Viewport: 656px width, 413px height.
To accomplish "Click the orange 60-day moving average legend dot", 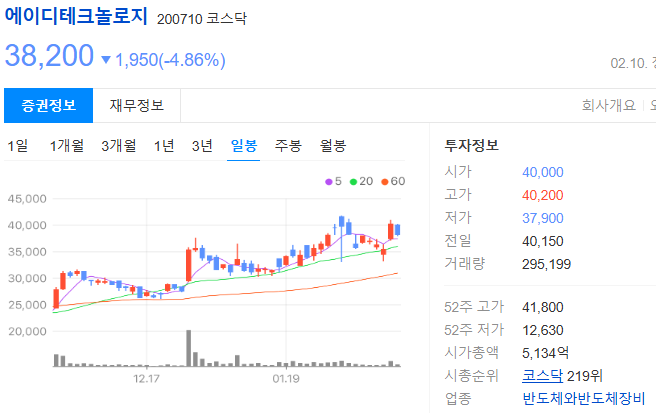I will click(384, 182).
